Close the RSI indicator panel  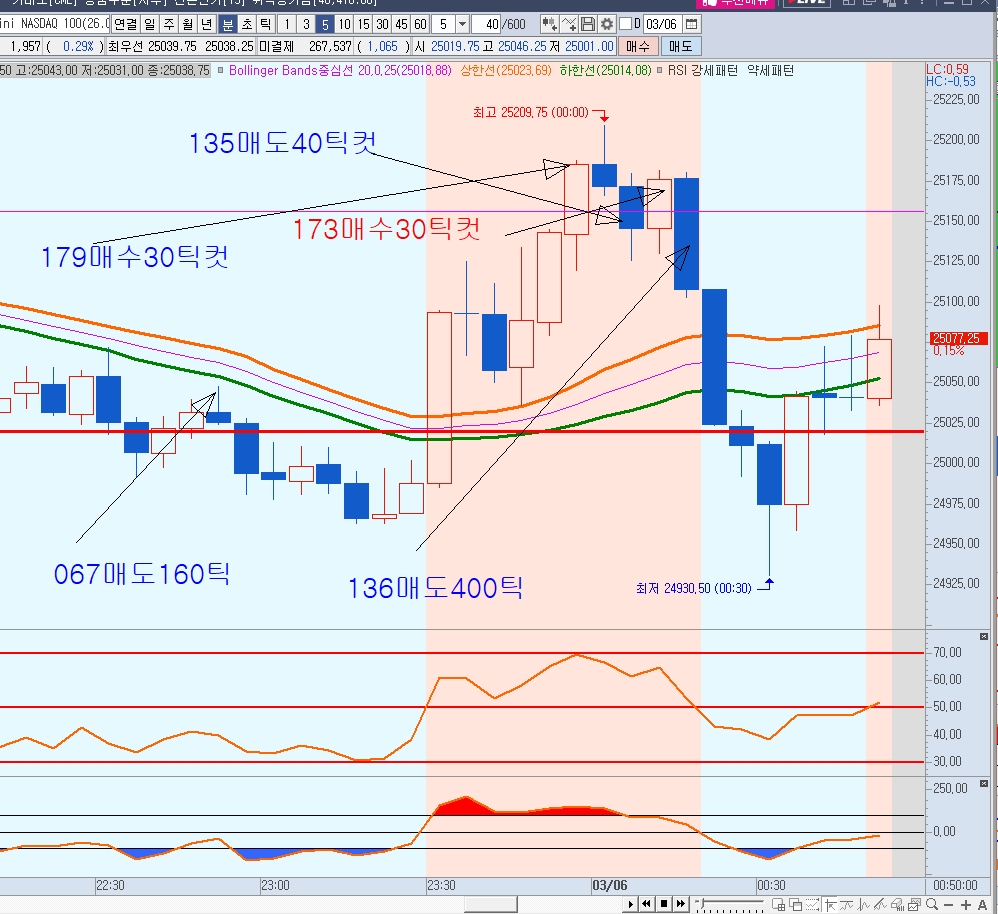983,637
